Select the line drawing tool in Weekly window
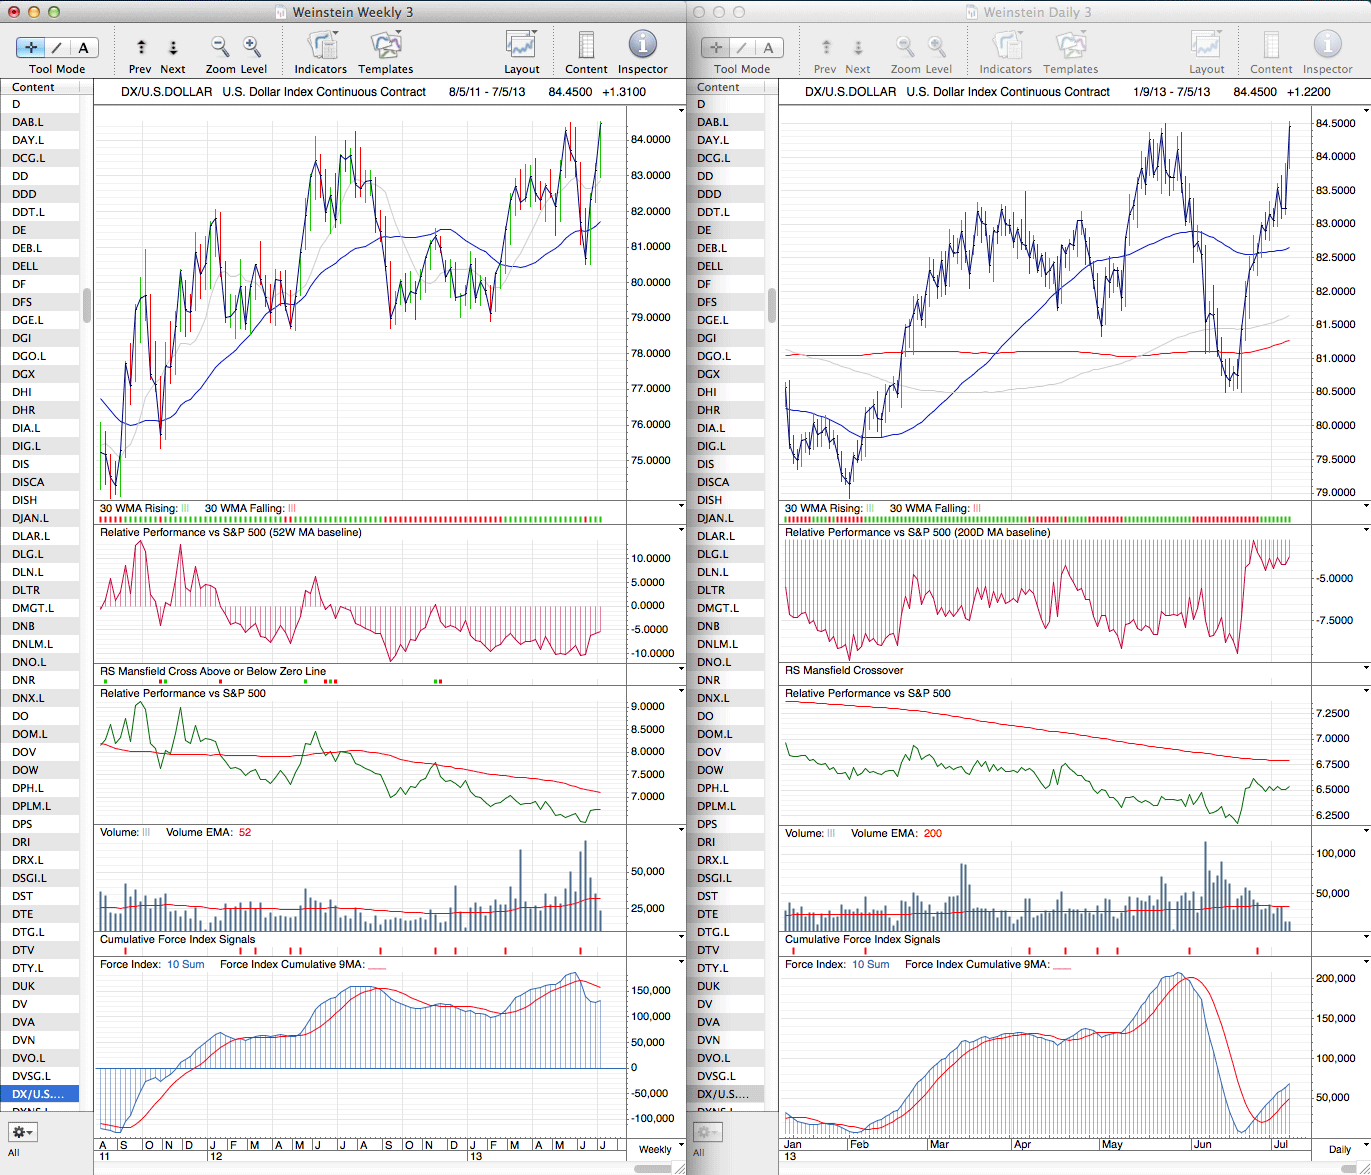The width and height of the screenshot is (1371, 1175). [57, 47]
